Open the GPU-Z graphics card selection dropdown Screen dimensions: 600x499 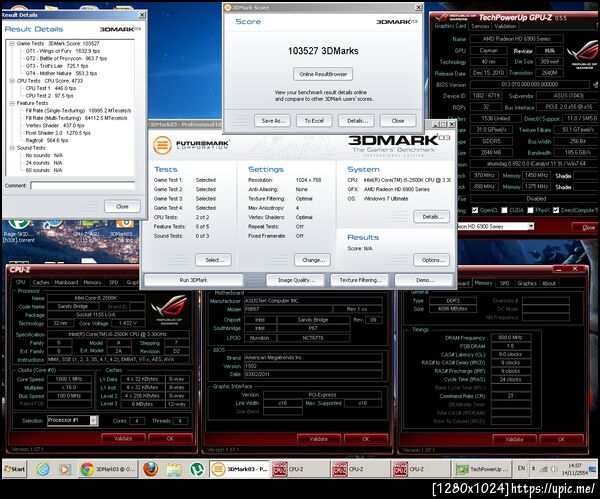click(x=531, y=227)
